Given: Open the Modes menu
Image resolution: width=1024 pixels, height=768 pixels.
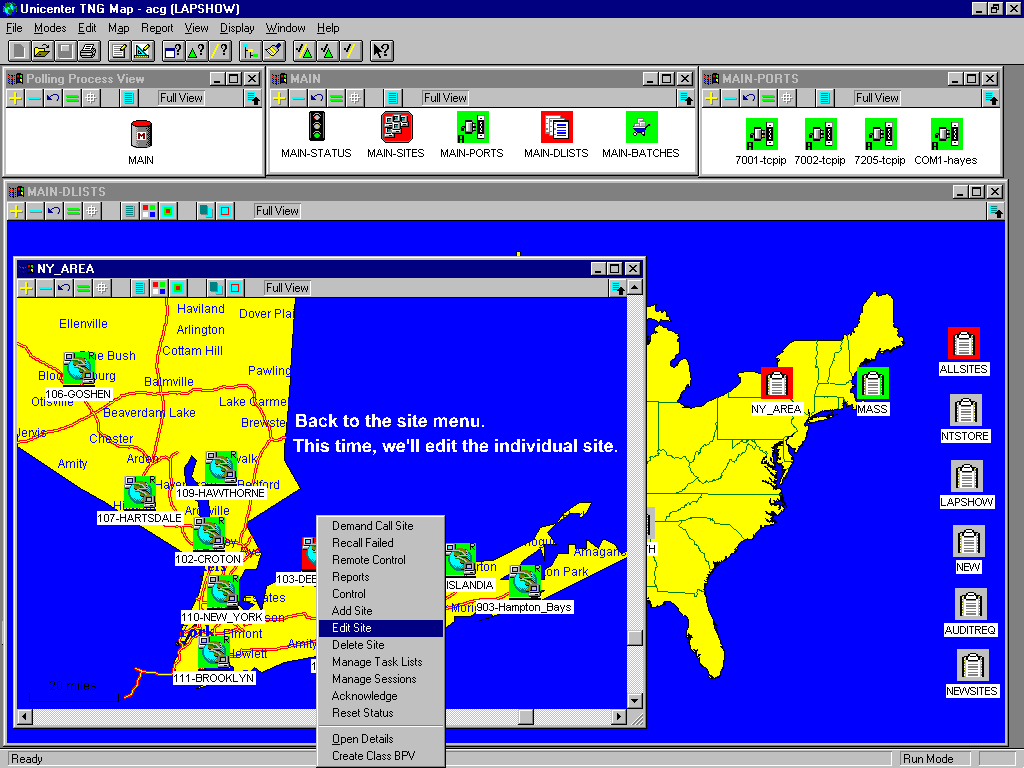Looking at the screenshot, I should pos(50,28).
